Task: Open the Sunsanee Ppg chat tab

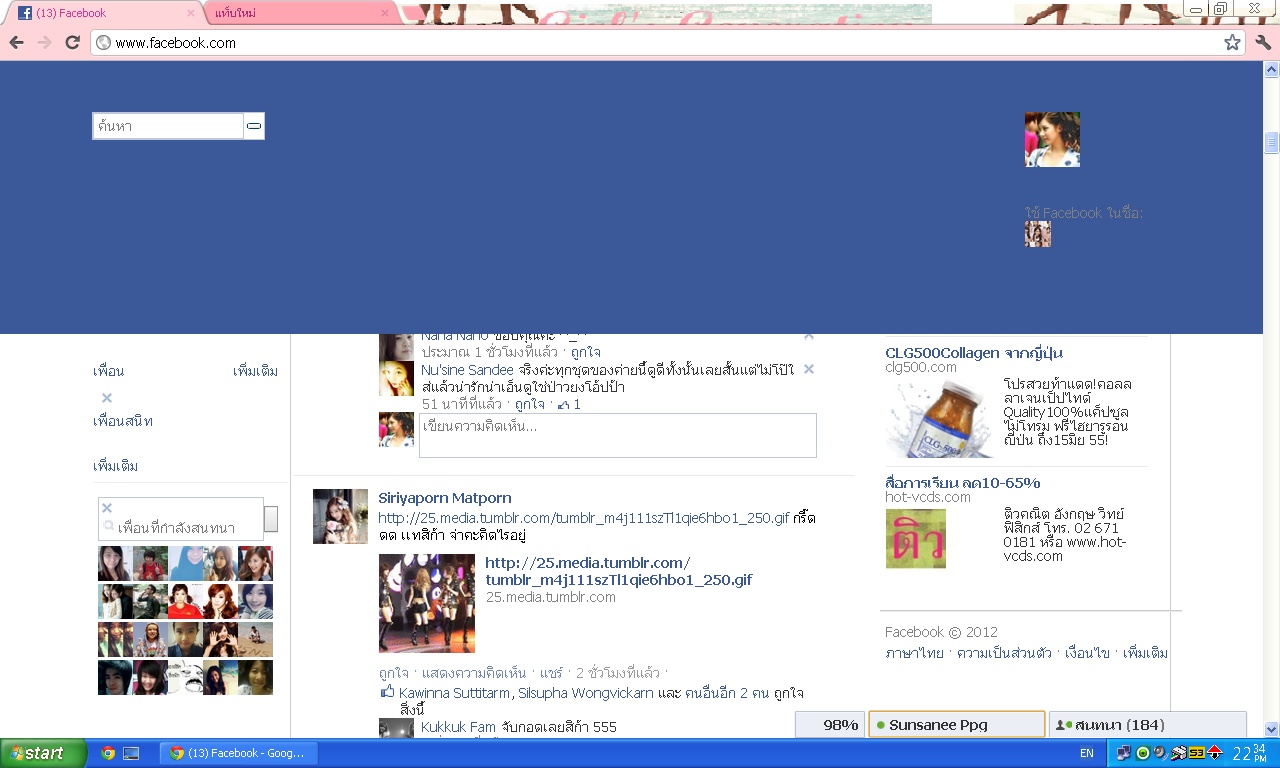Action: (956, 725)
